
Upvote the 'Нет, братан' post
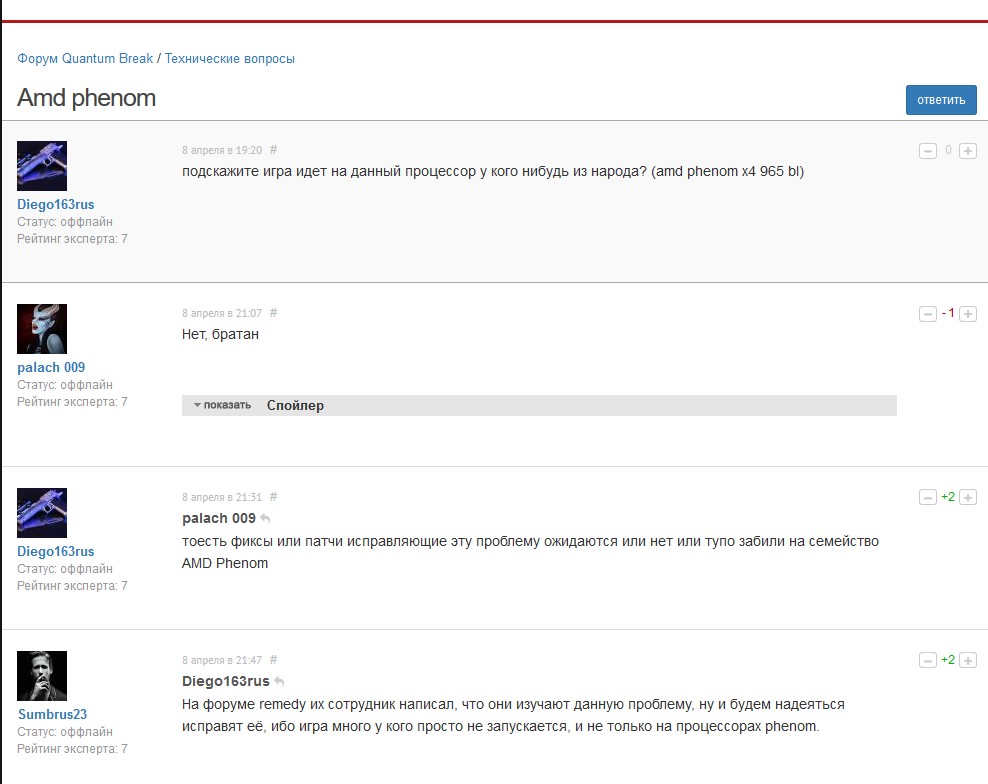[968, 314]
